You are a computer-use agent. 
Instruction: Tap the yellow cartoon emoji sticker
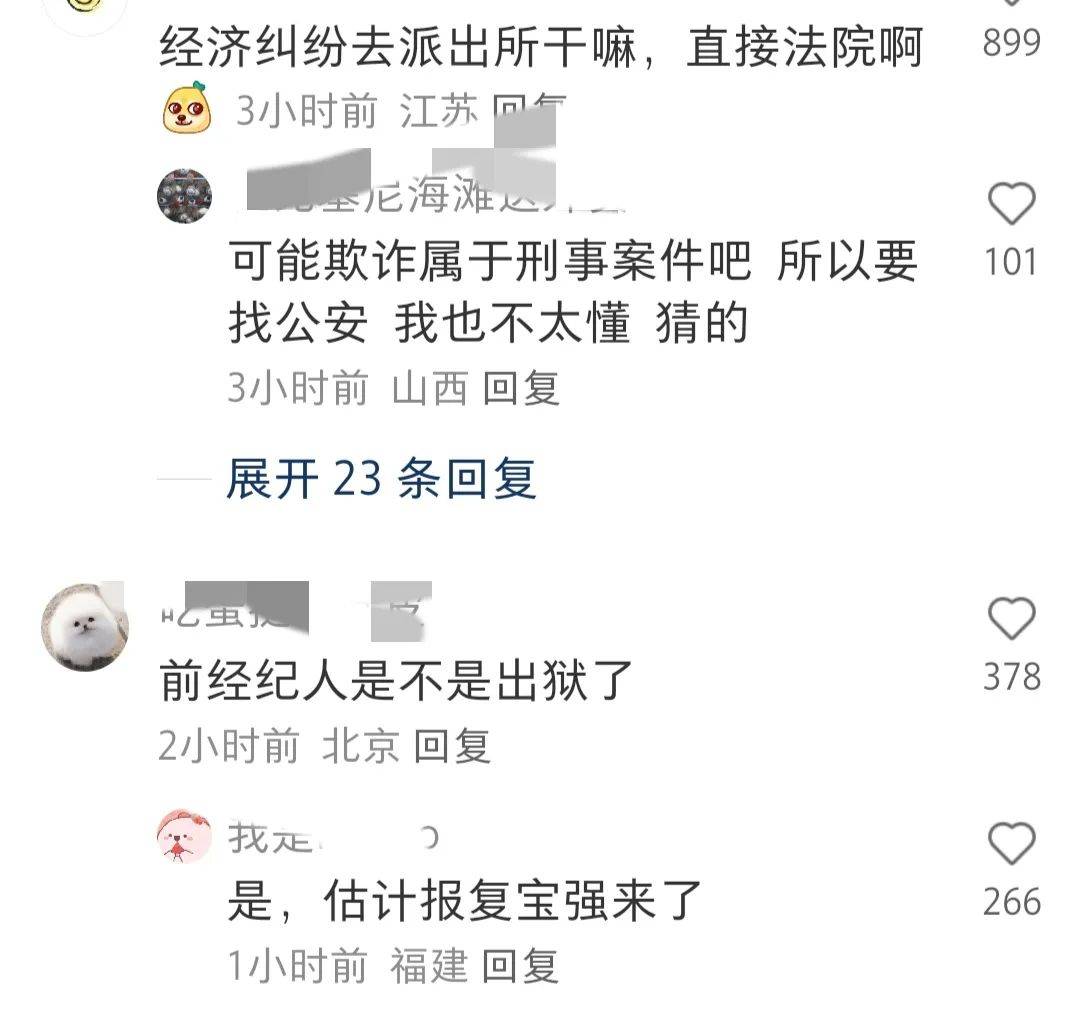187,108
